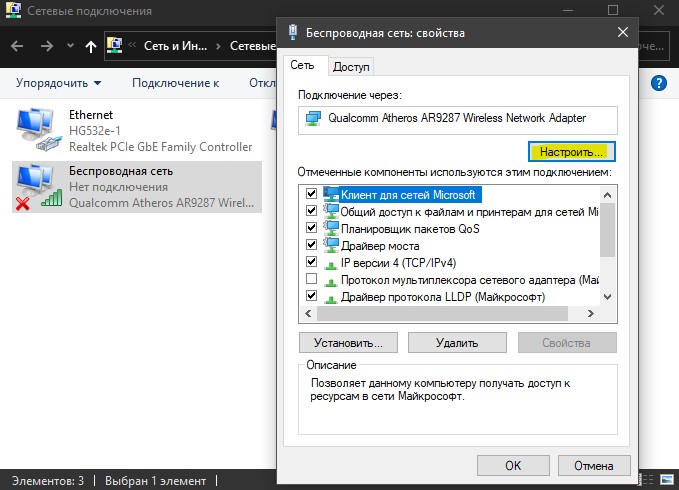679x490 pixels.
Task: Click the Qualcomm Atheros AR9287 adapter name field
Action: [x=458, y=120]
